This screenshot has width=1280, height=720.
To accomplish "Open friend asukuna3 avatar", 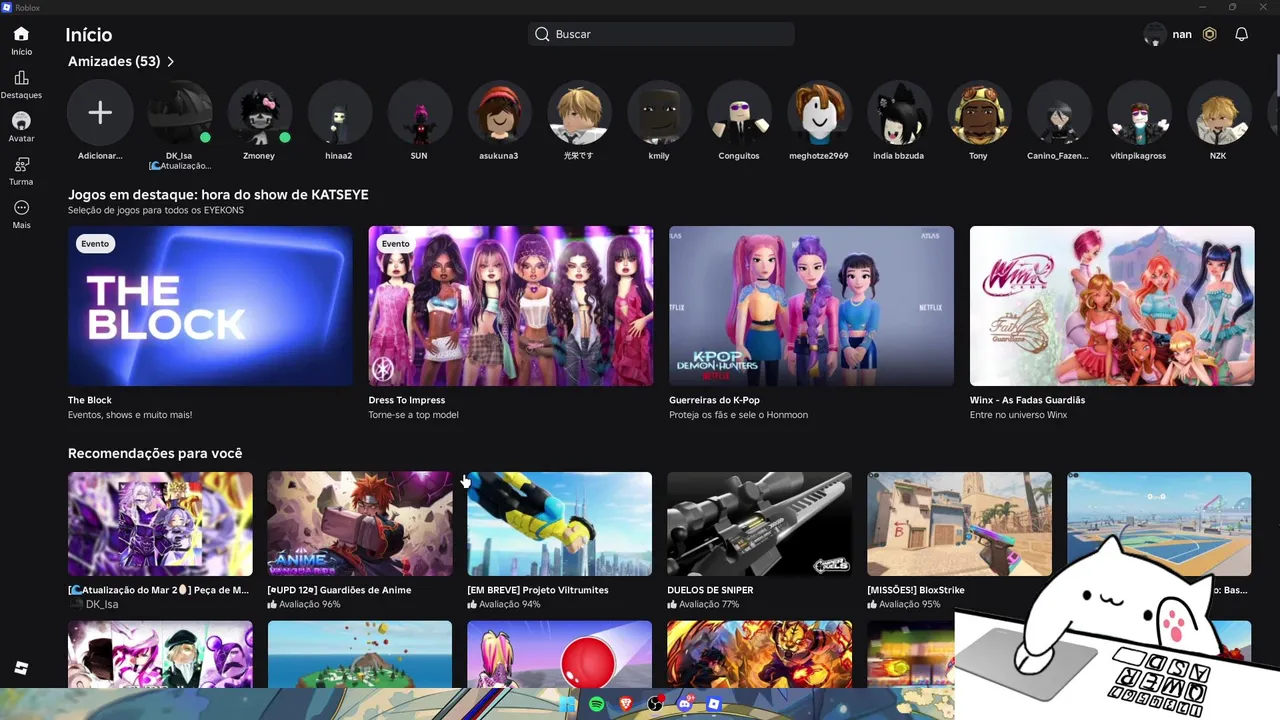I will [x=500, y=112].
